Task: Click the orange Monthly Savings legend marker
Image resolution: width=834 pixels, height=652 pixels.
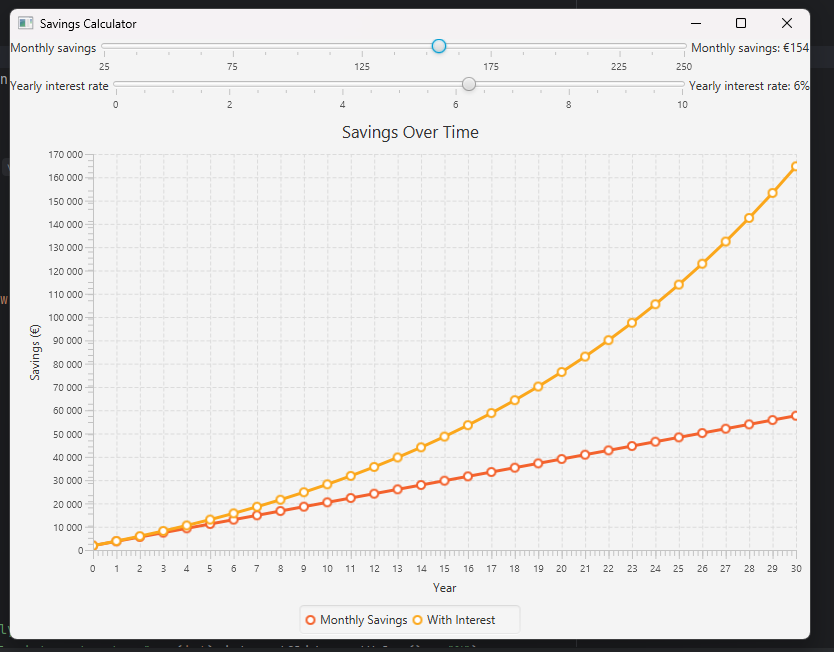Action: pyautogui.click(x=310, y=620)
